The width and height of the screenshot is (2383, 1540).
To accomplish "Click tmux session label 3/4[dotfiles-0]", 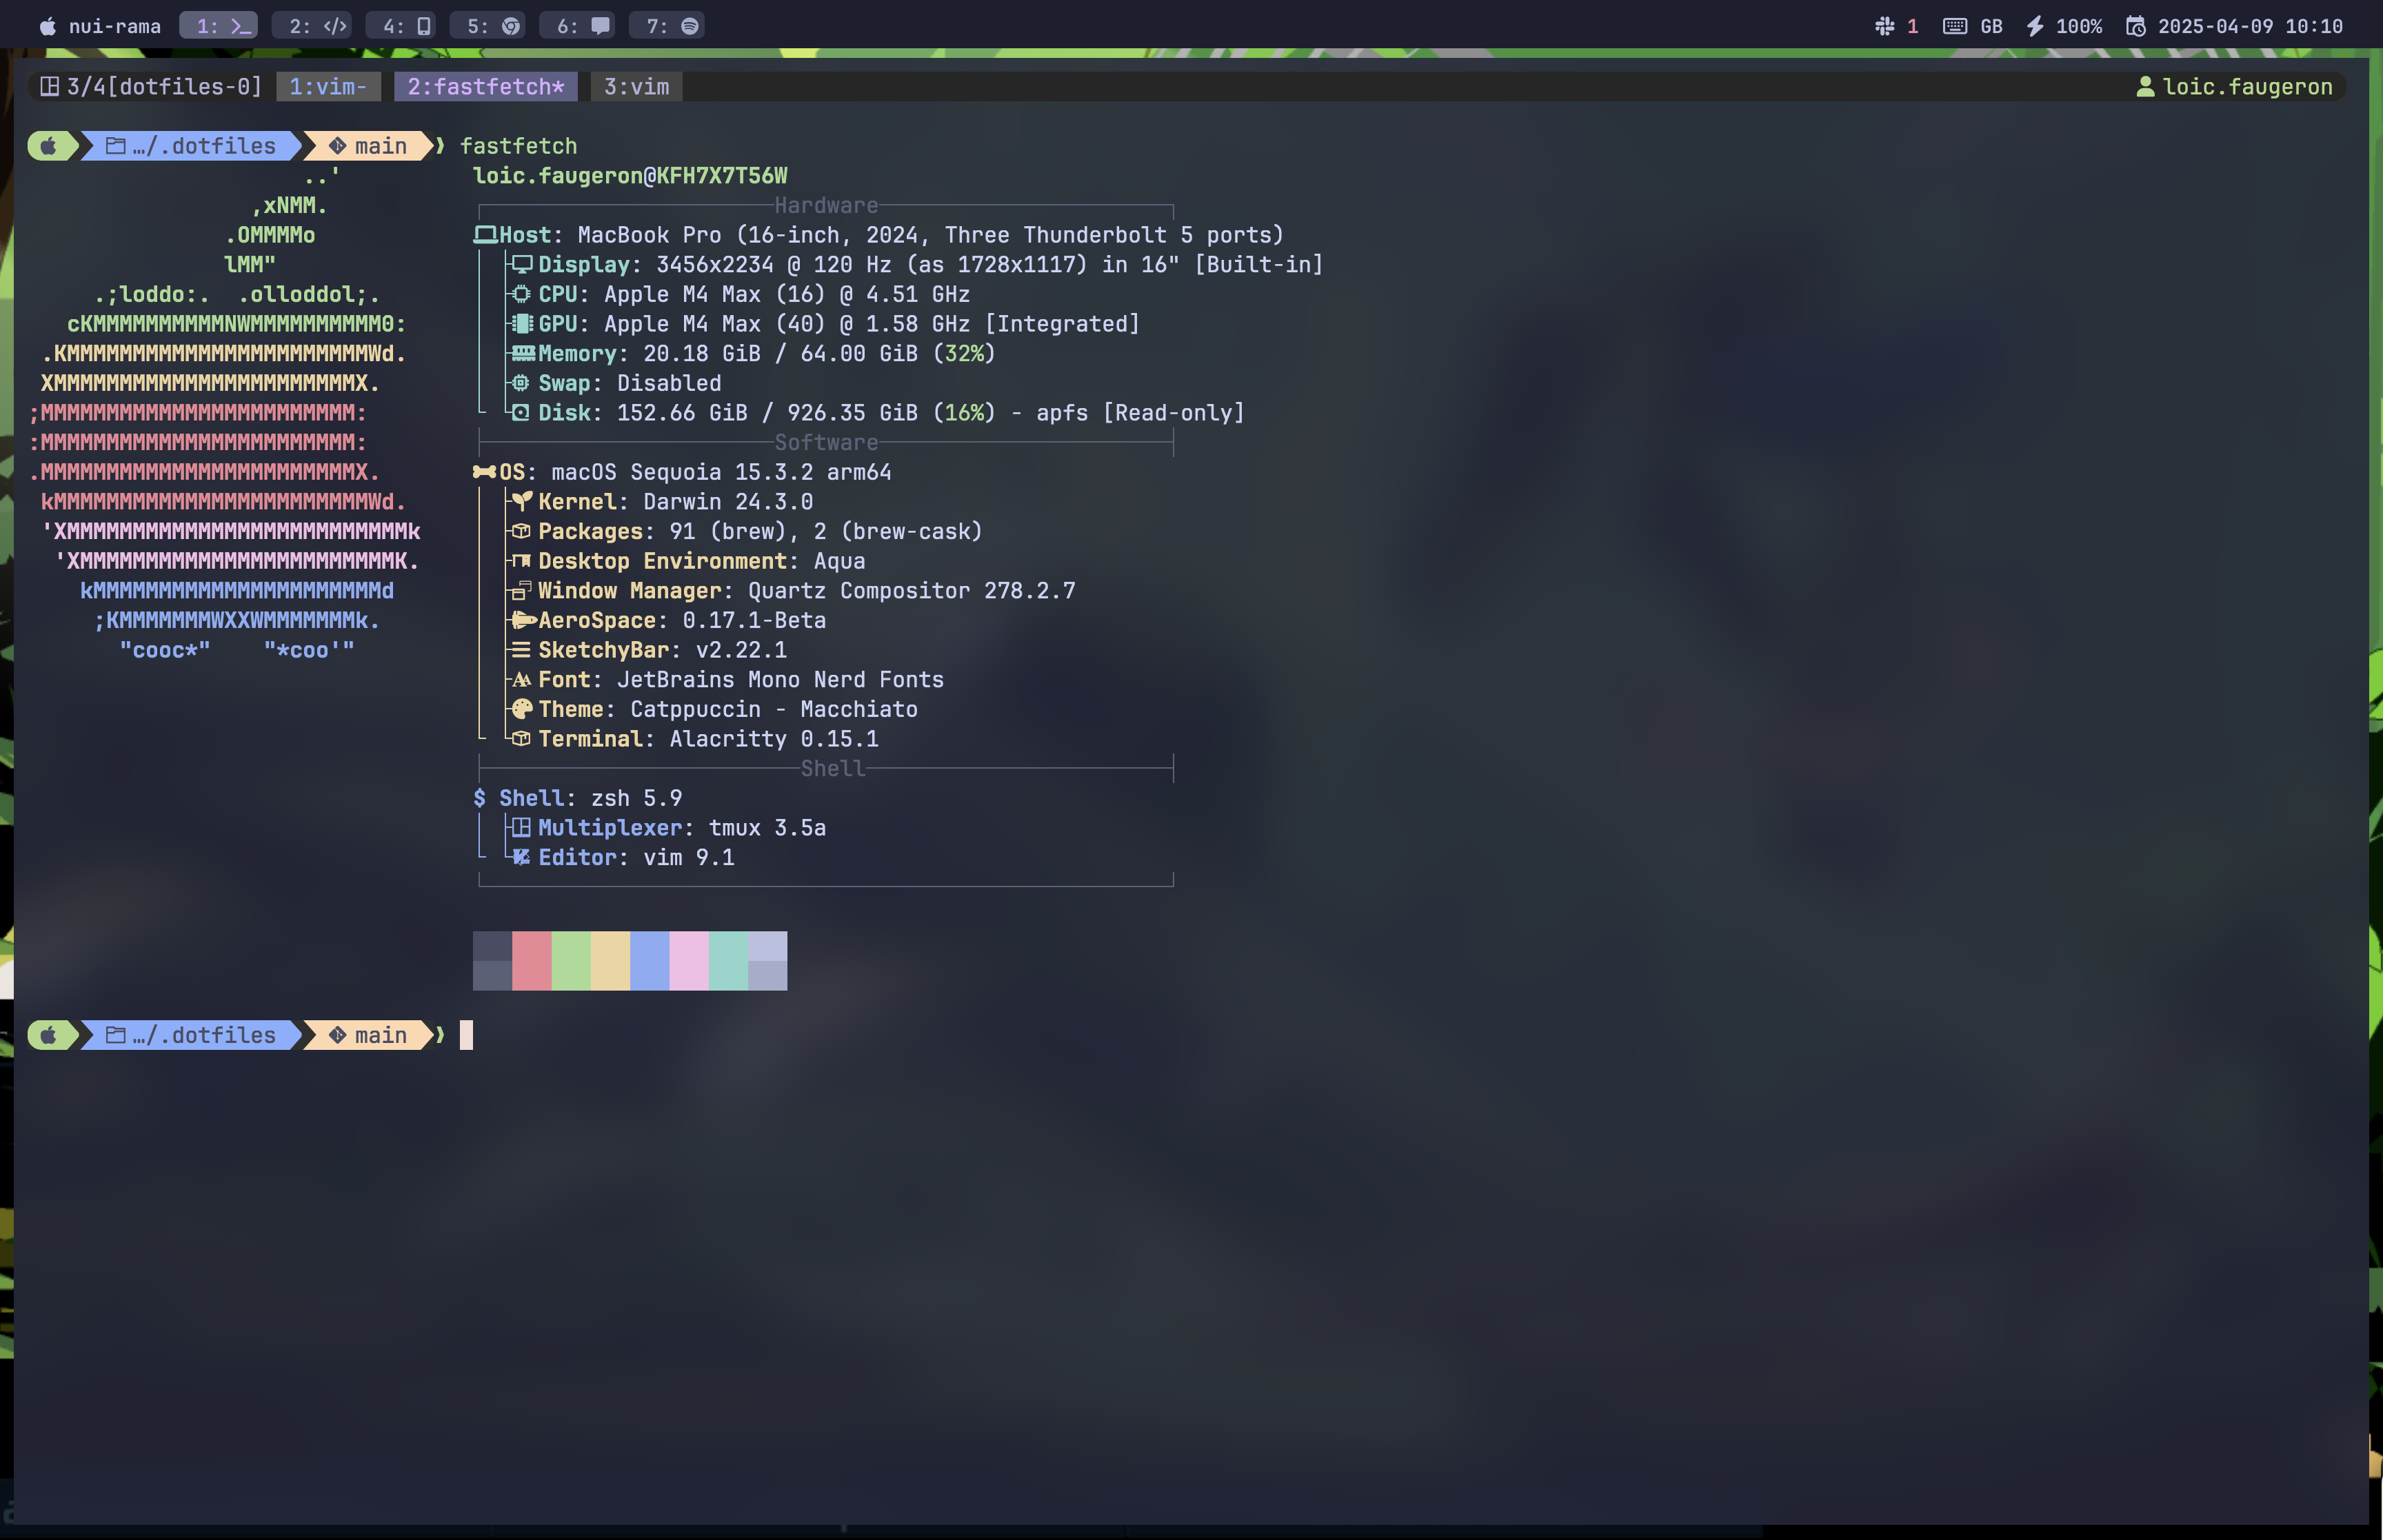I will coord(151,87).
